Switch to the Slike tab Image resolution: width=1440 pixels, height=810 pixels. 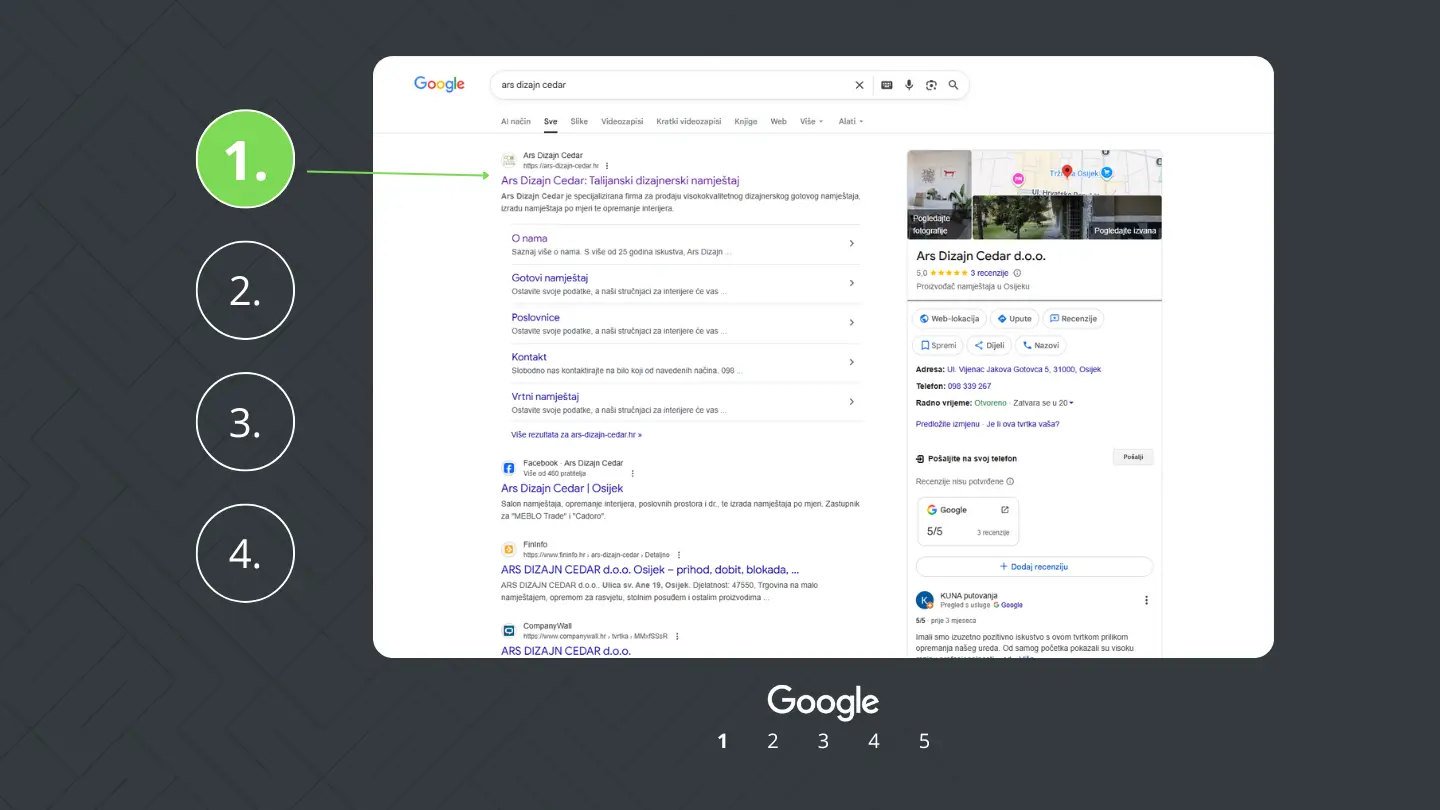579,121
